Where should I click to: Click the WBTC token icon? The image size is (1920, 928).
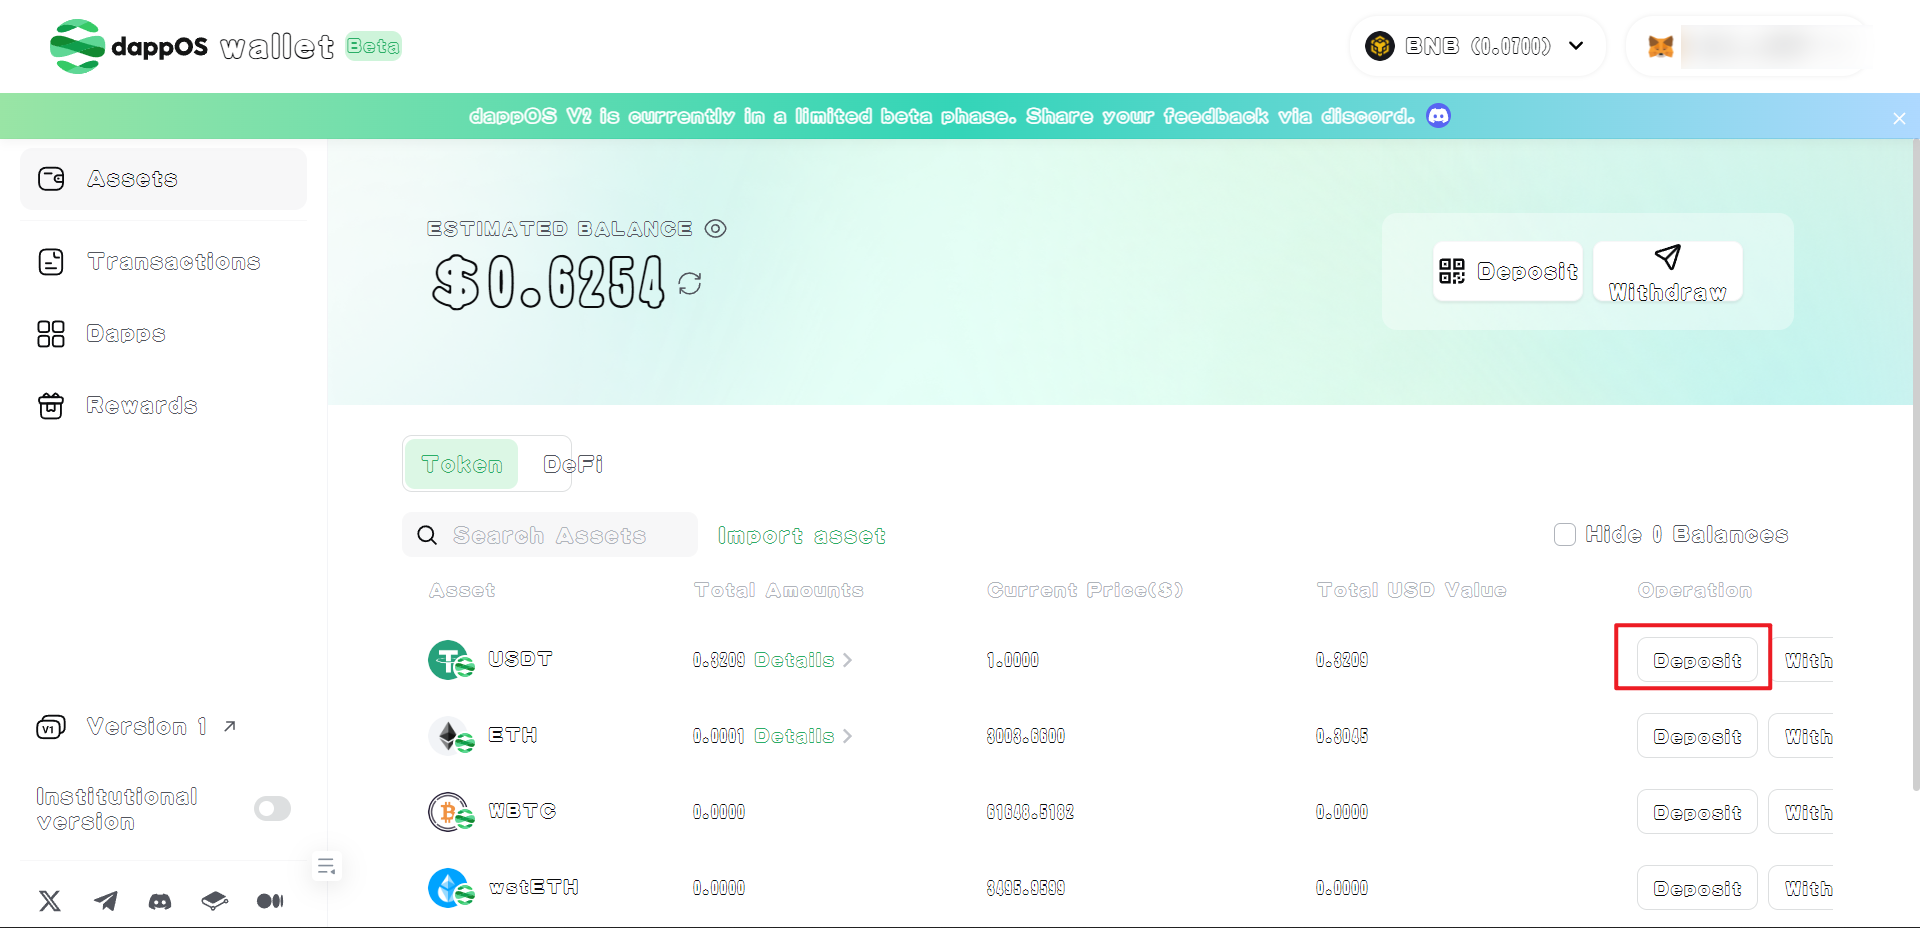(x=450, y=812)
